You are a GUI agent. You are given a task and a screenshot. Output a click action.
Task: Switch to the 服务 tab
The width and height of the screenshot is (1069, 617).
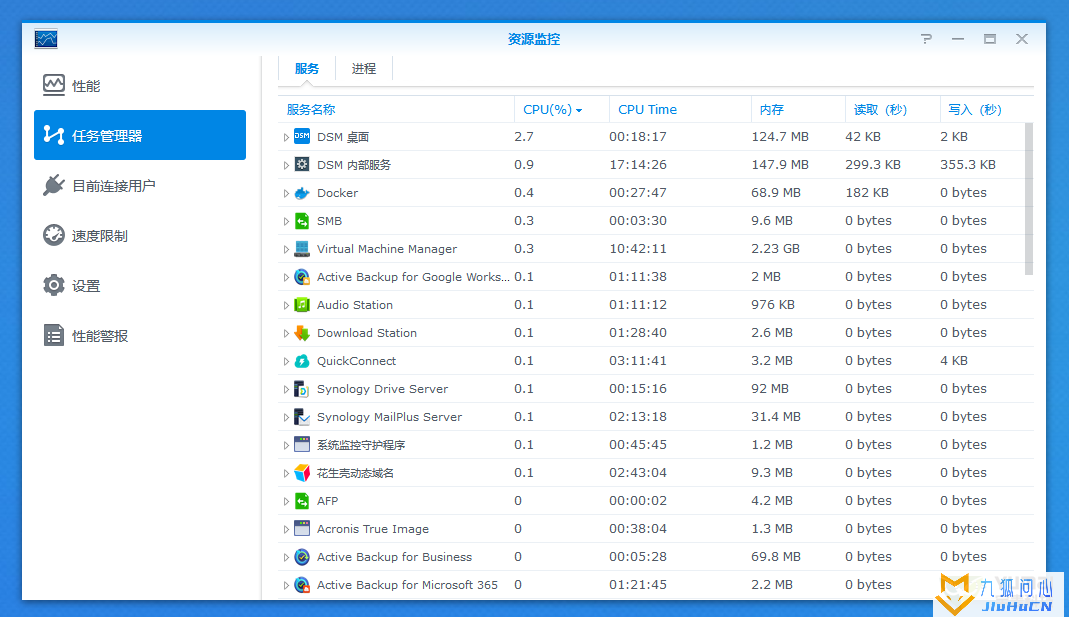click(x=307, y=69)
